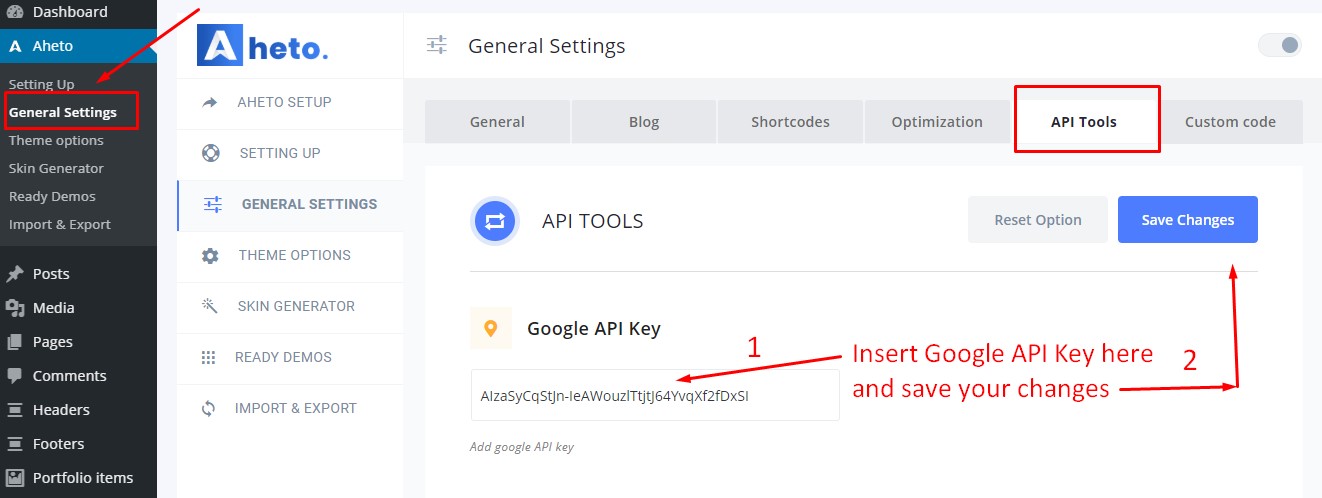The width and height of the screenshot is (1322, 498).
Task: Click the sliders icon in General Settings header
Action: click(437, 45)
